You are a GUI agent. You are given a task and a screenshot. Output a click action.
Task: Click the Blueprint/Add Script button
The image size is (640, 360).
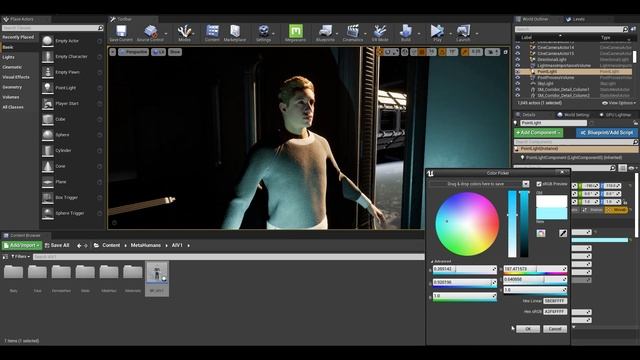coord(607,133)
